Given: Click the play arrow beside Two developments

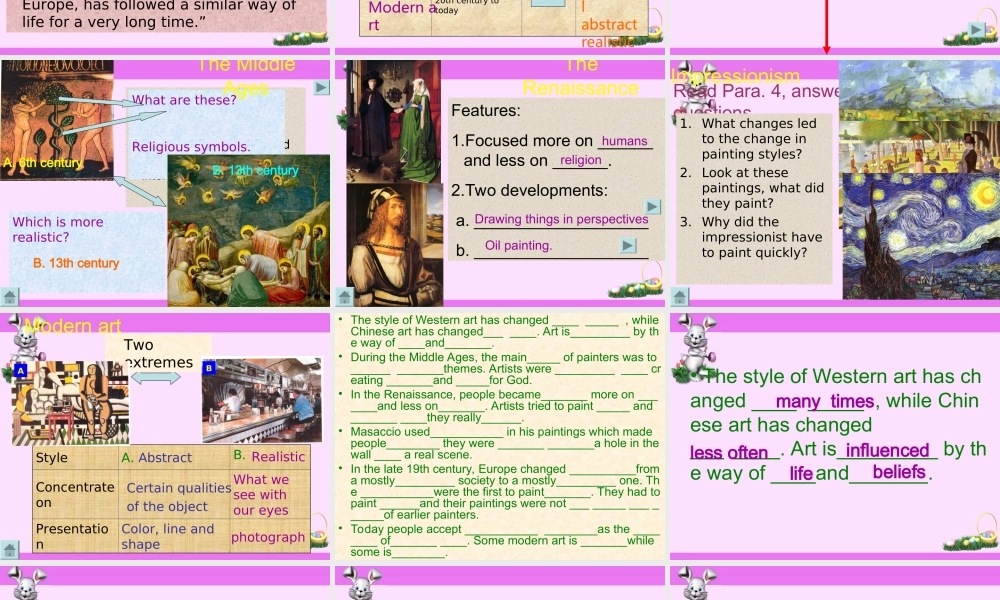Looking at the screenshot, I should [x=652, y=207].
